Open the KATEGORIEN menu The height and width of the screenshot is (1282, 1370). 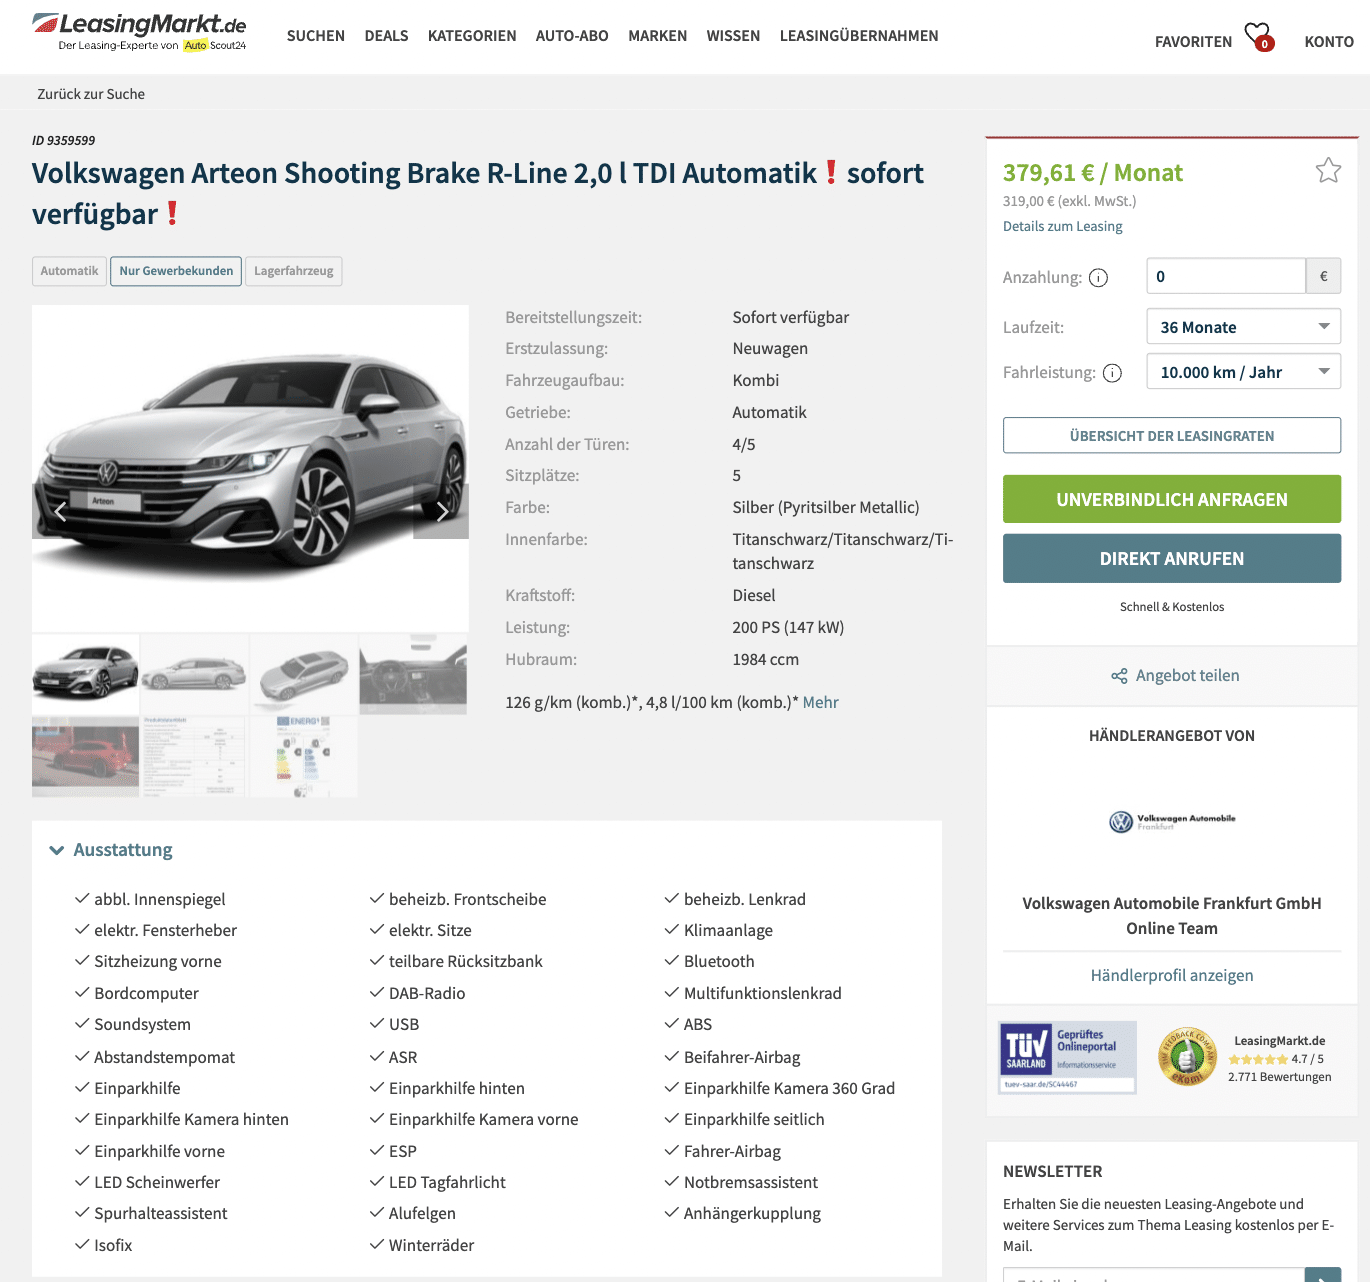(x=472, y=36)
